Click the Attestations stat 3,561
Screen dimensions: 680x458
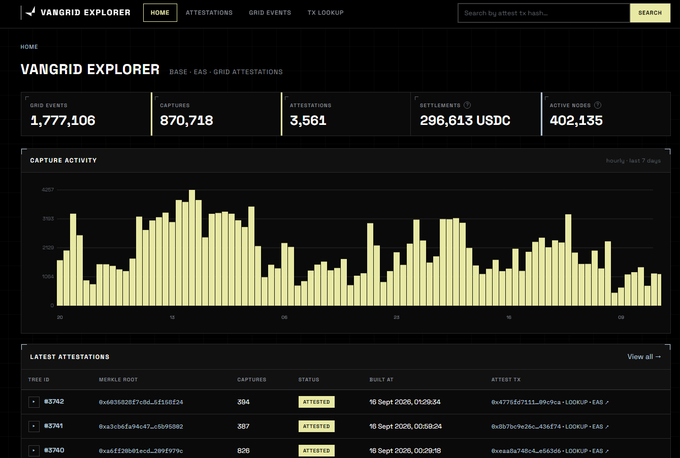[308, 120]
